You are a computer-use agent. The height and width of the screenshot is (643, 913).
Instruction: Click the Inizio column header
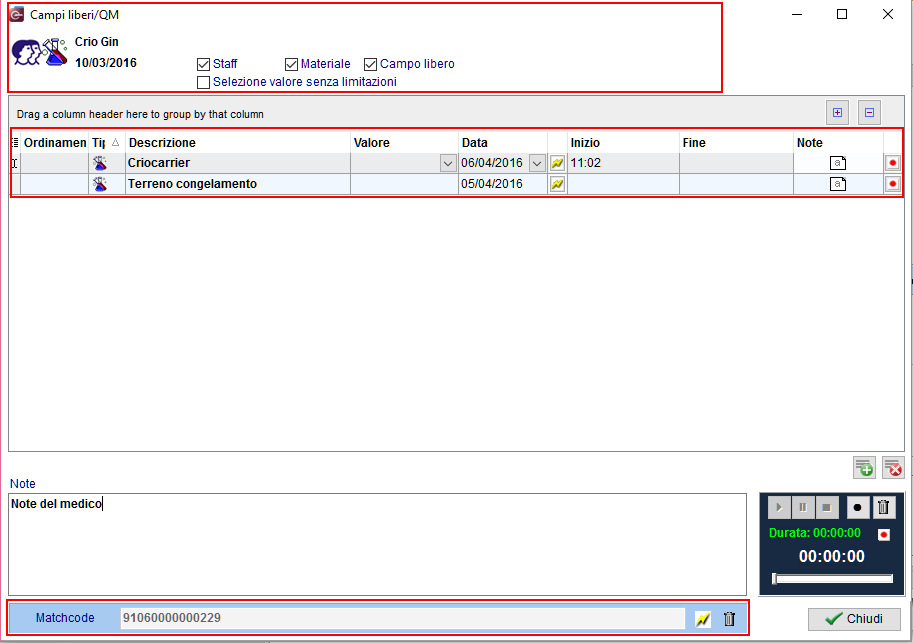click(x=623, y=143)
